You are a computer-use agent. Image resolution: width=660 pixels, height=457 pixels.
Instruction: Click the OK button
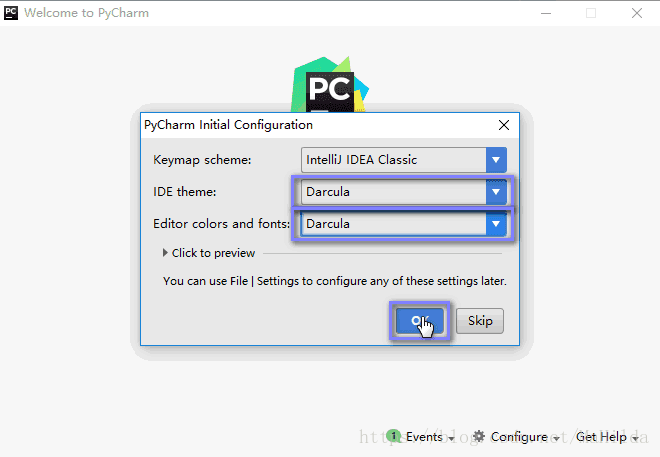point(420,321)
